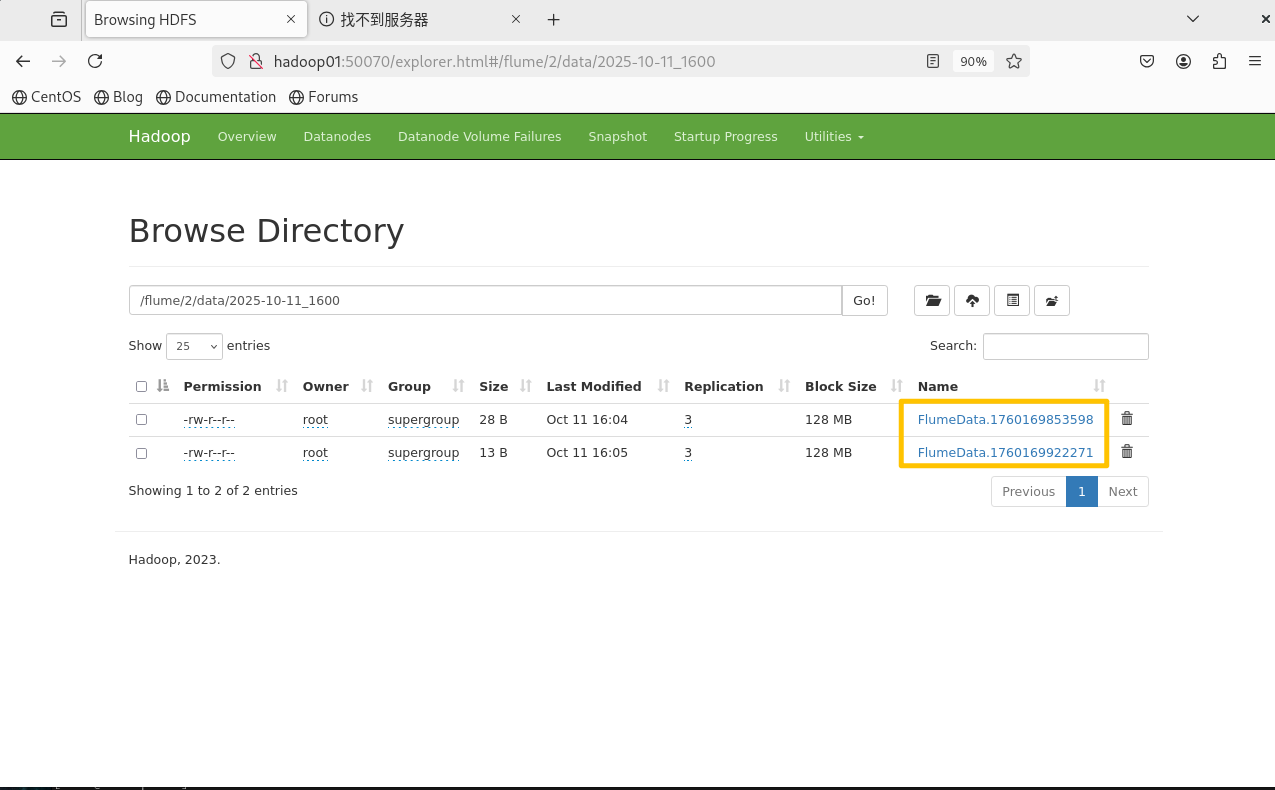Click permission -rw-r--r-- of 28 B file

(209, 420)
